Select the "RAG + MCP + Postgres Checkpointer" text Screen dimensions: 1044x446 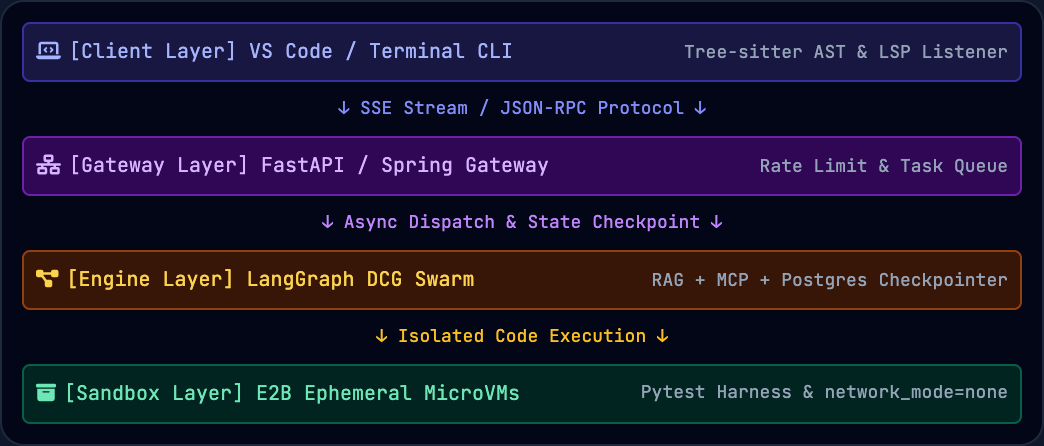pos(830,280)
